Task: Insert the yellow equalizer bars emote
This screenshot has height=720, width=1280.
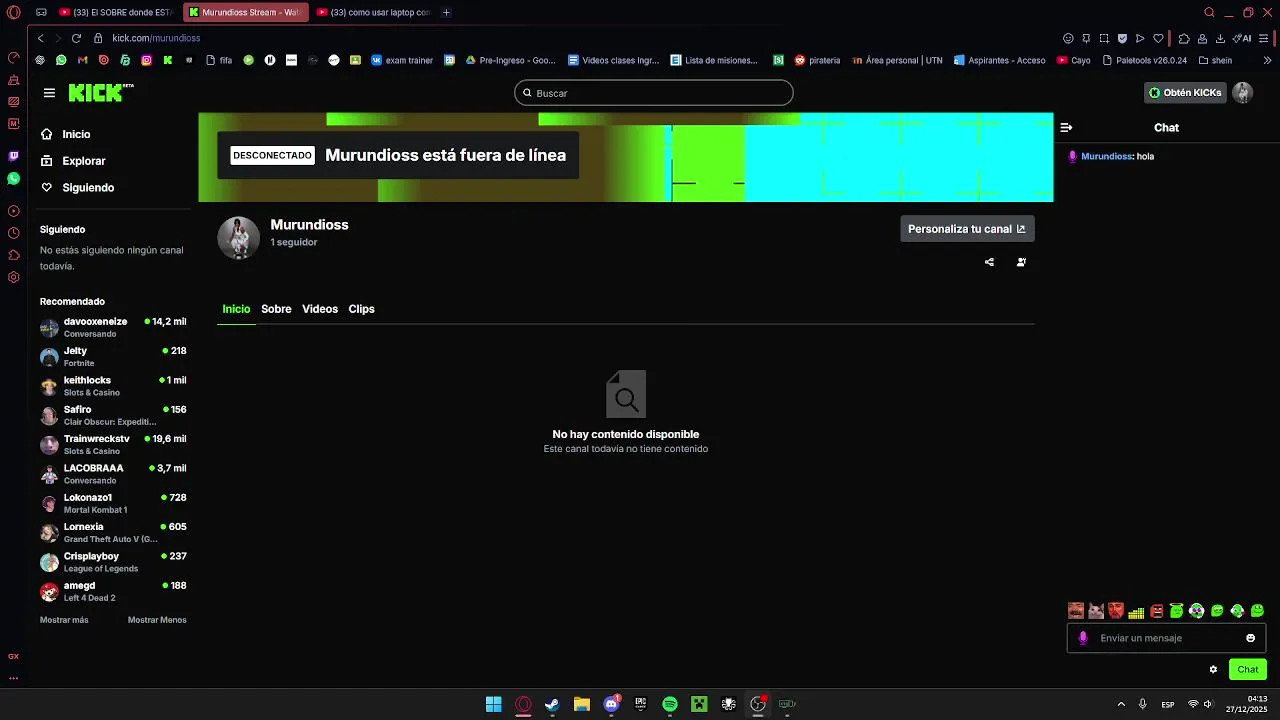Action: (1136, 611)
